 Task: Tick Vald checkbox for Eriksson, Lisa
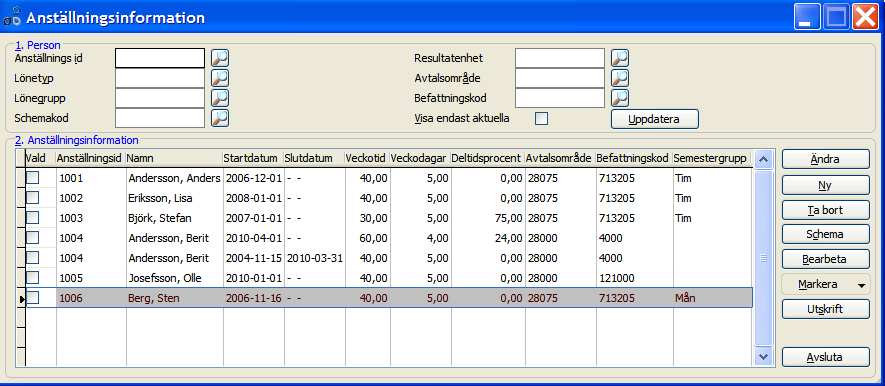[33, 198]
